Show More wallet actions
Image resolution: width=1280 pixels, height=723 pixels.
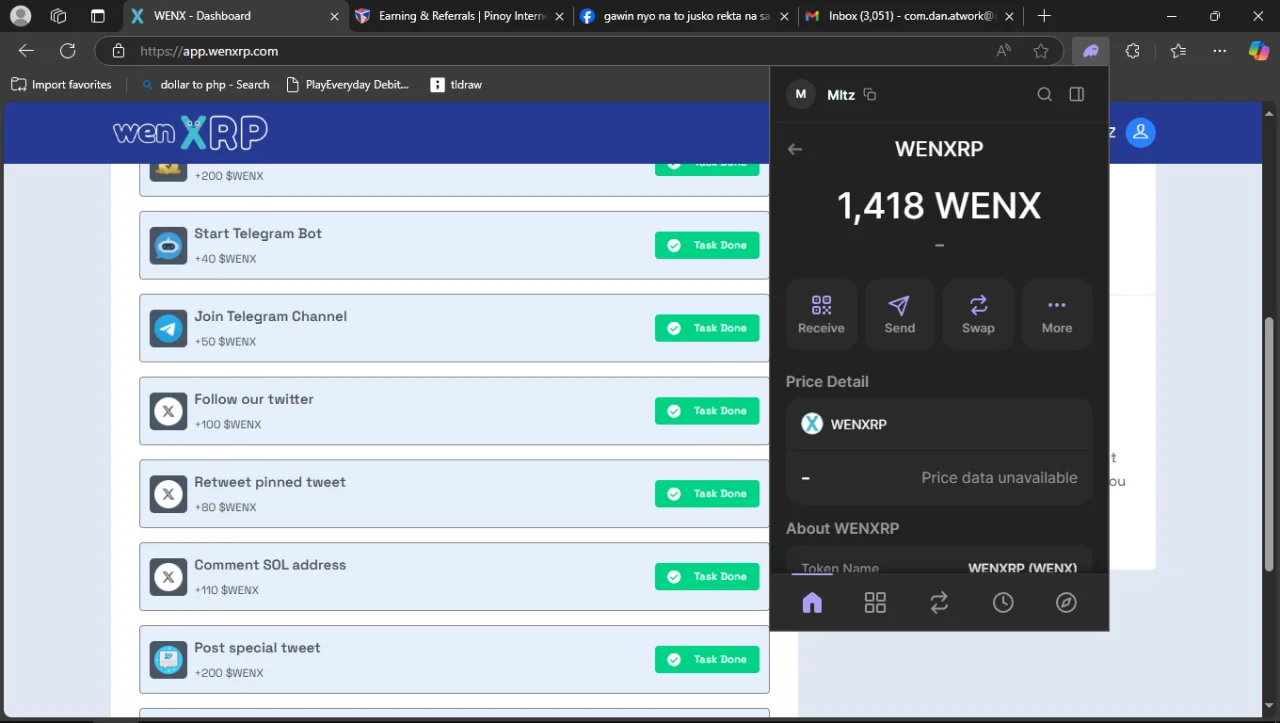coord(1057,314)
